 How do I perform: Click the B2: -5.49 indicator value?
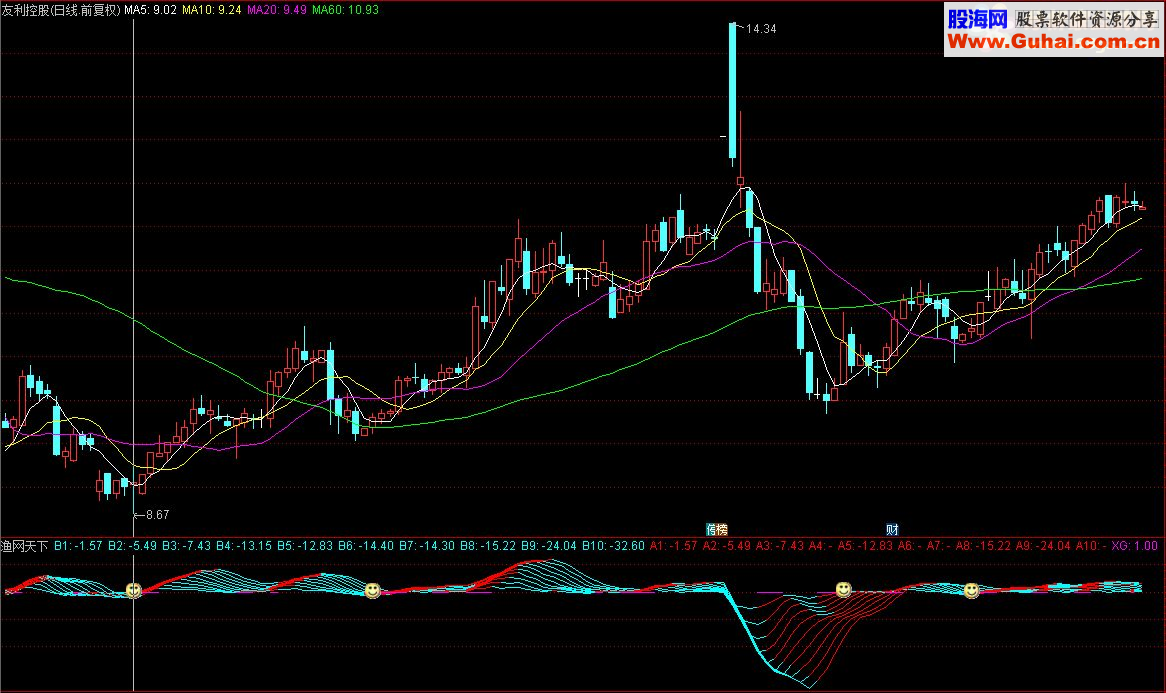pyautogui.click(x=132, y=546)
